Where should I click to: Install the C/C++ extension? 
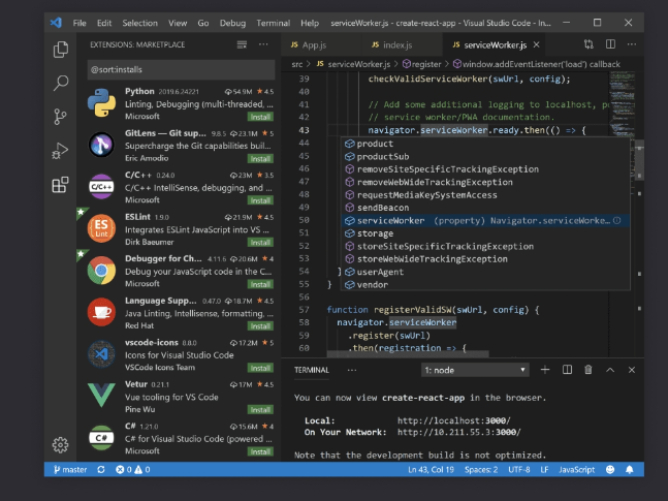260,200
